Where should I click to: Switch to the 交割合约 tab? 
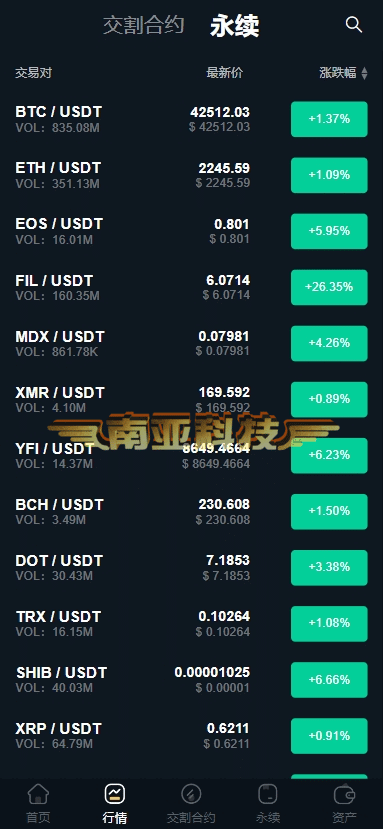pos(143,25)
